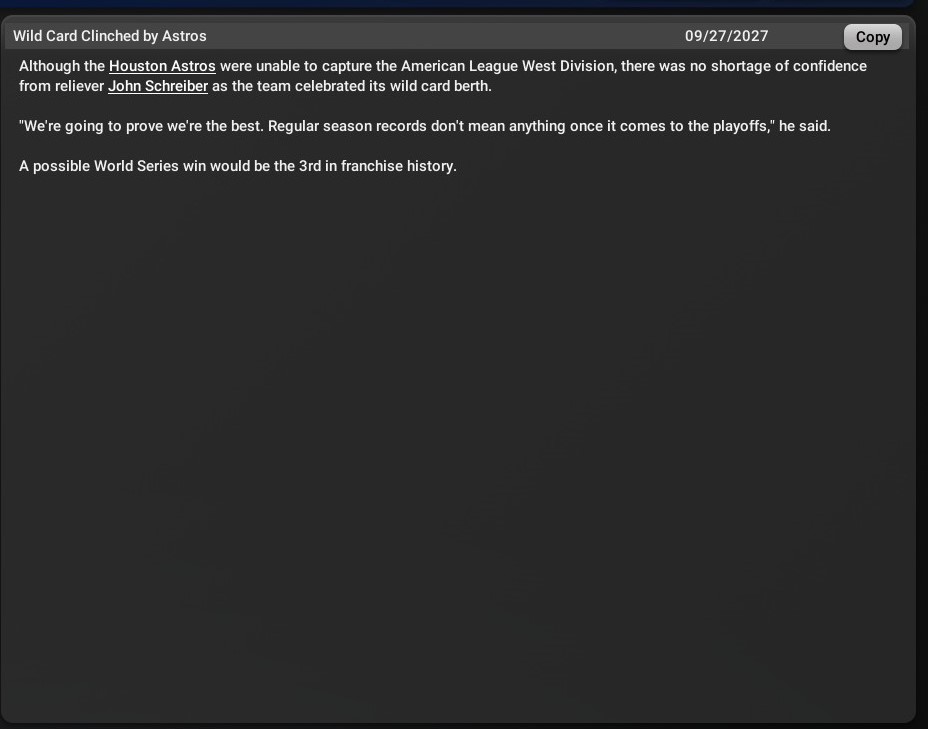
Task: Open the John Schreiber player link
Action: click(x=158, y=86)
